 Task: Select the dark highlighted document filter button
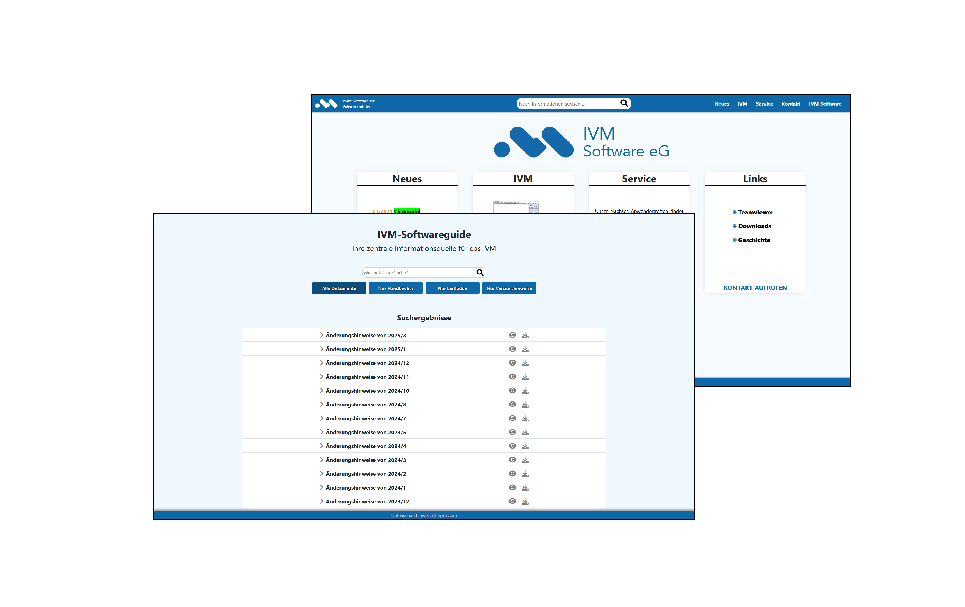coord(339,288)
